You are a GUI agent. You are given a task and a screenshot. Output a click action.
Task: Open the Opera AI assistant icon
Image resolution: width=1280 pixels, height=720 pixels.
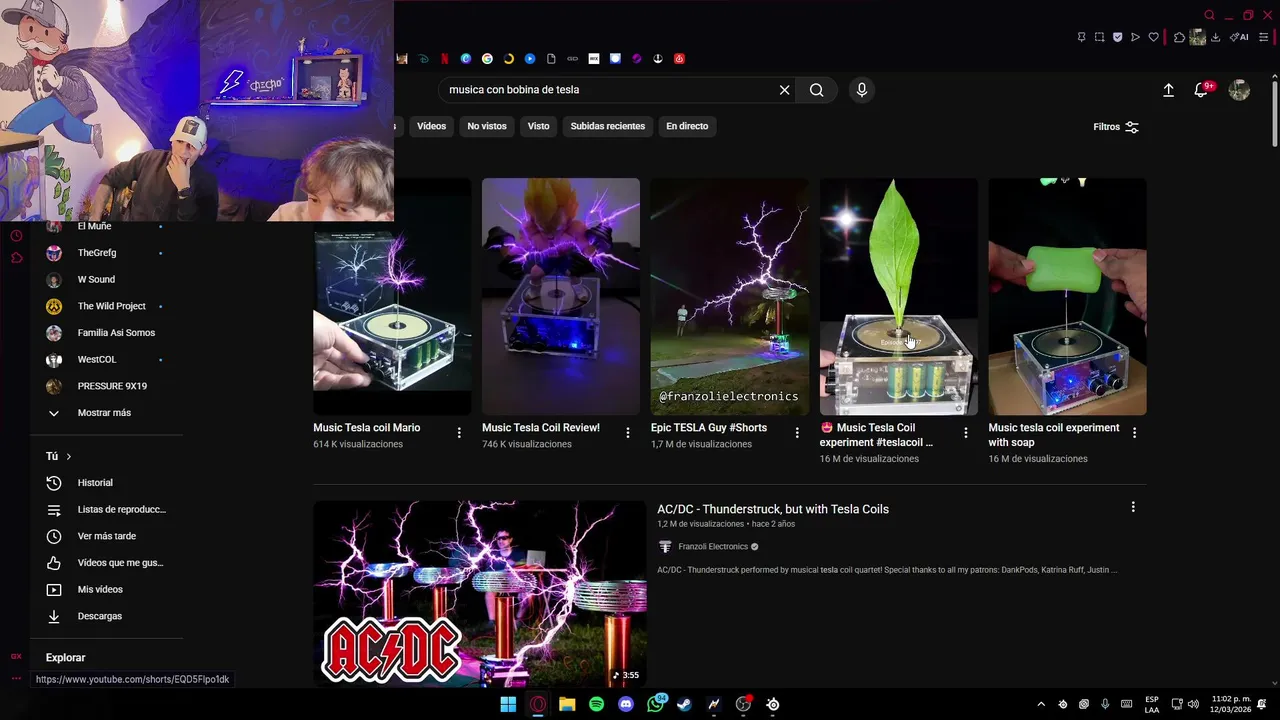coord(1239,38)
